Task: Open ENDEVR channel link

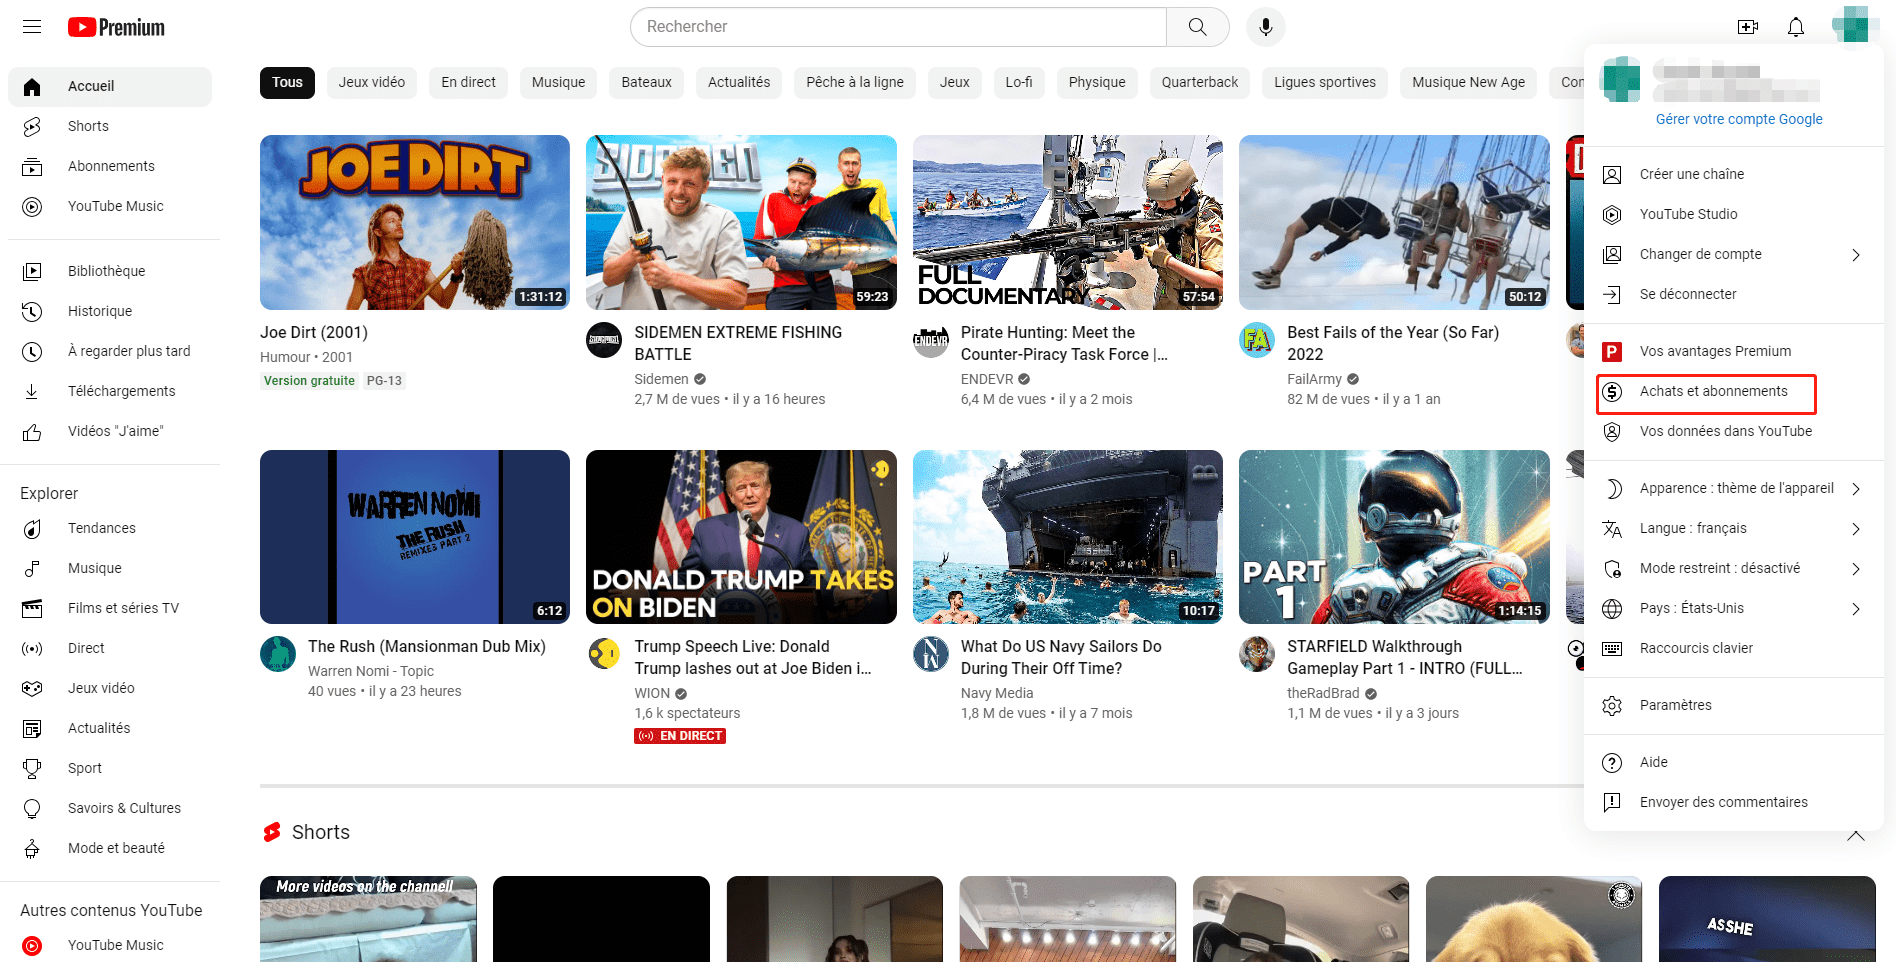Action: click(987, 379)
